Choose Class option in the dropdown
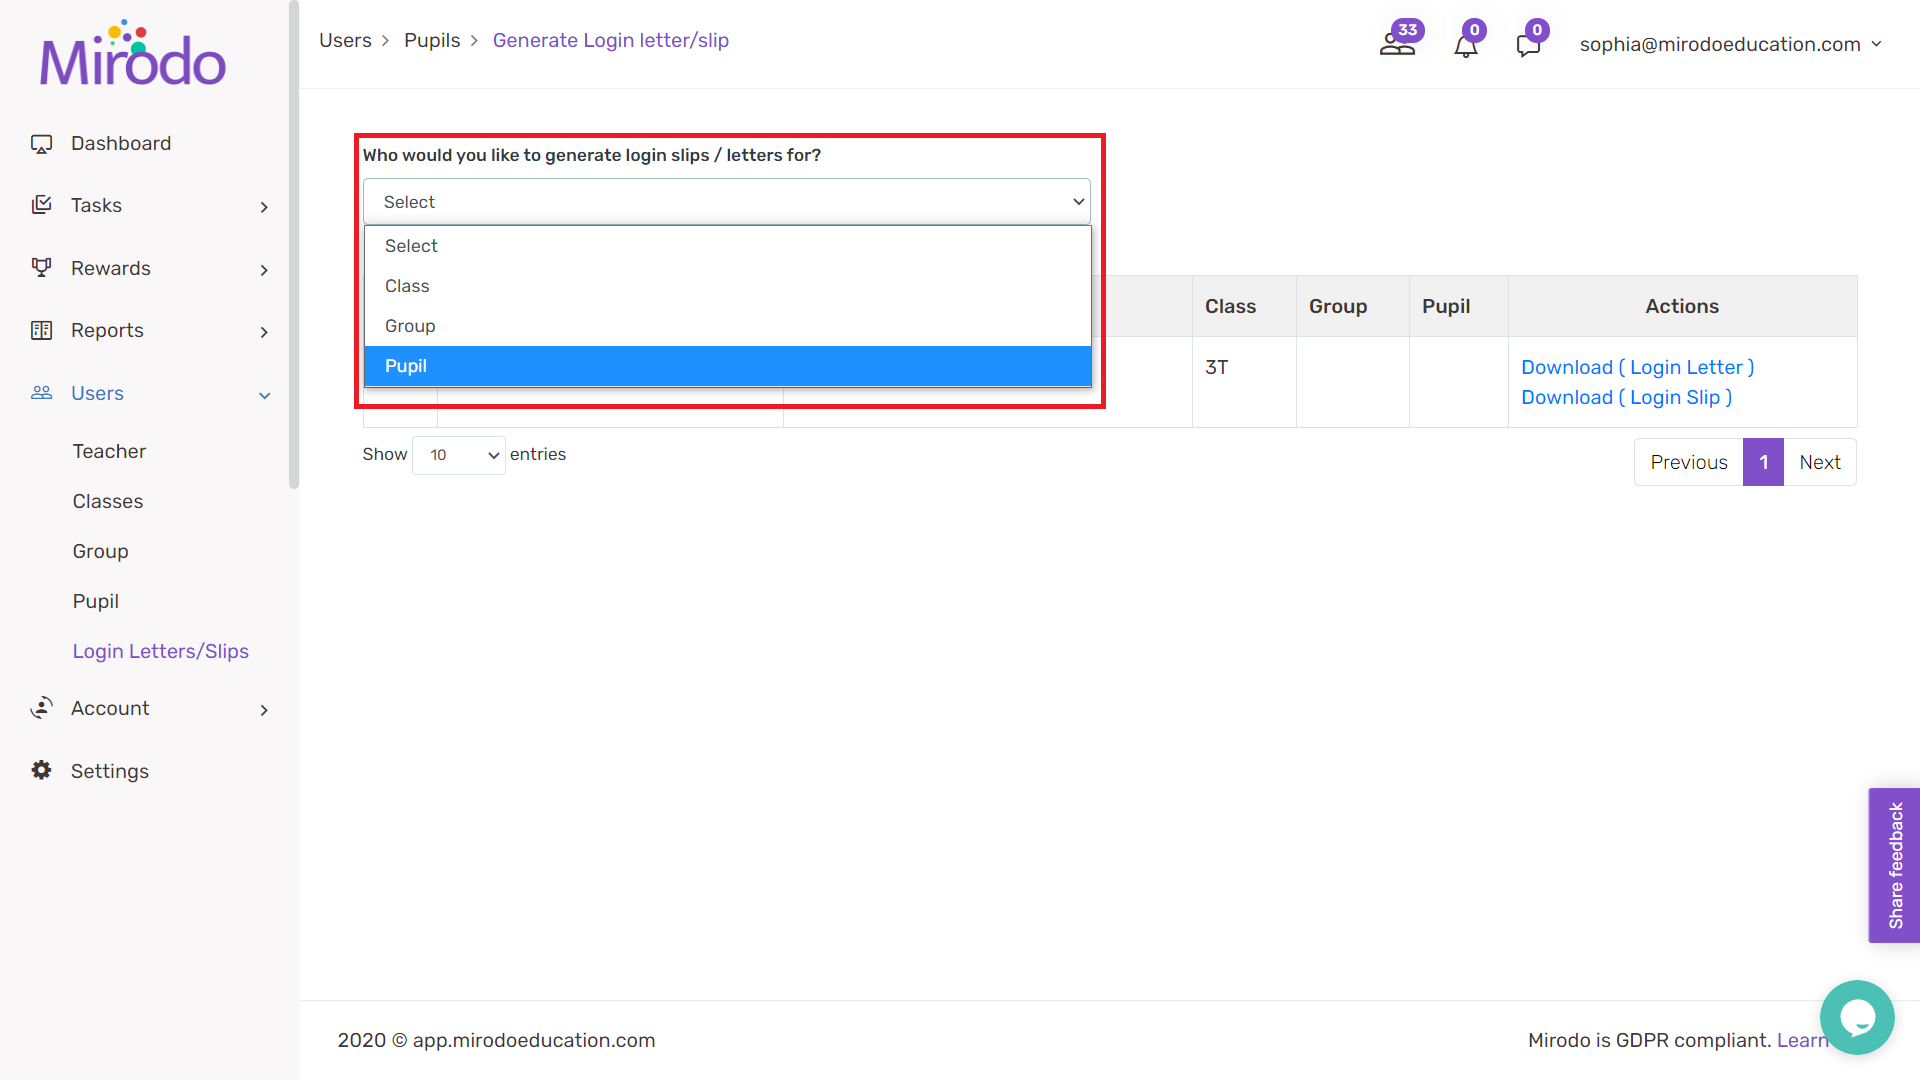This screenshot has height=1080, width=1920. (727, 286)
